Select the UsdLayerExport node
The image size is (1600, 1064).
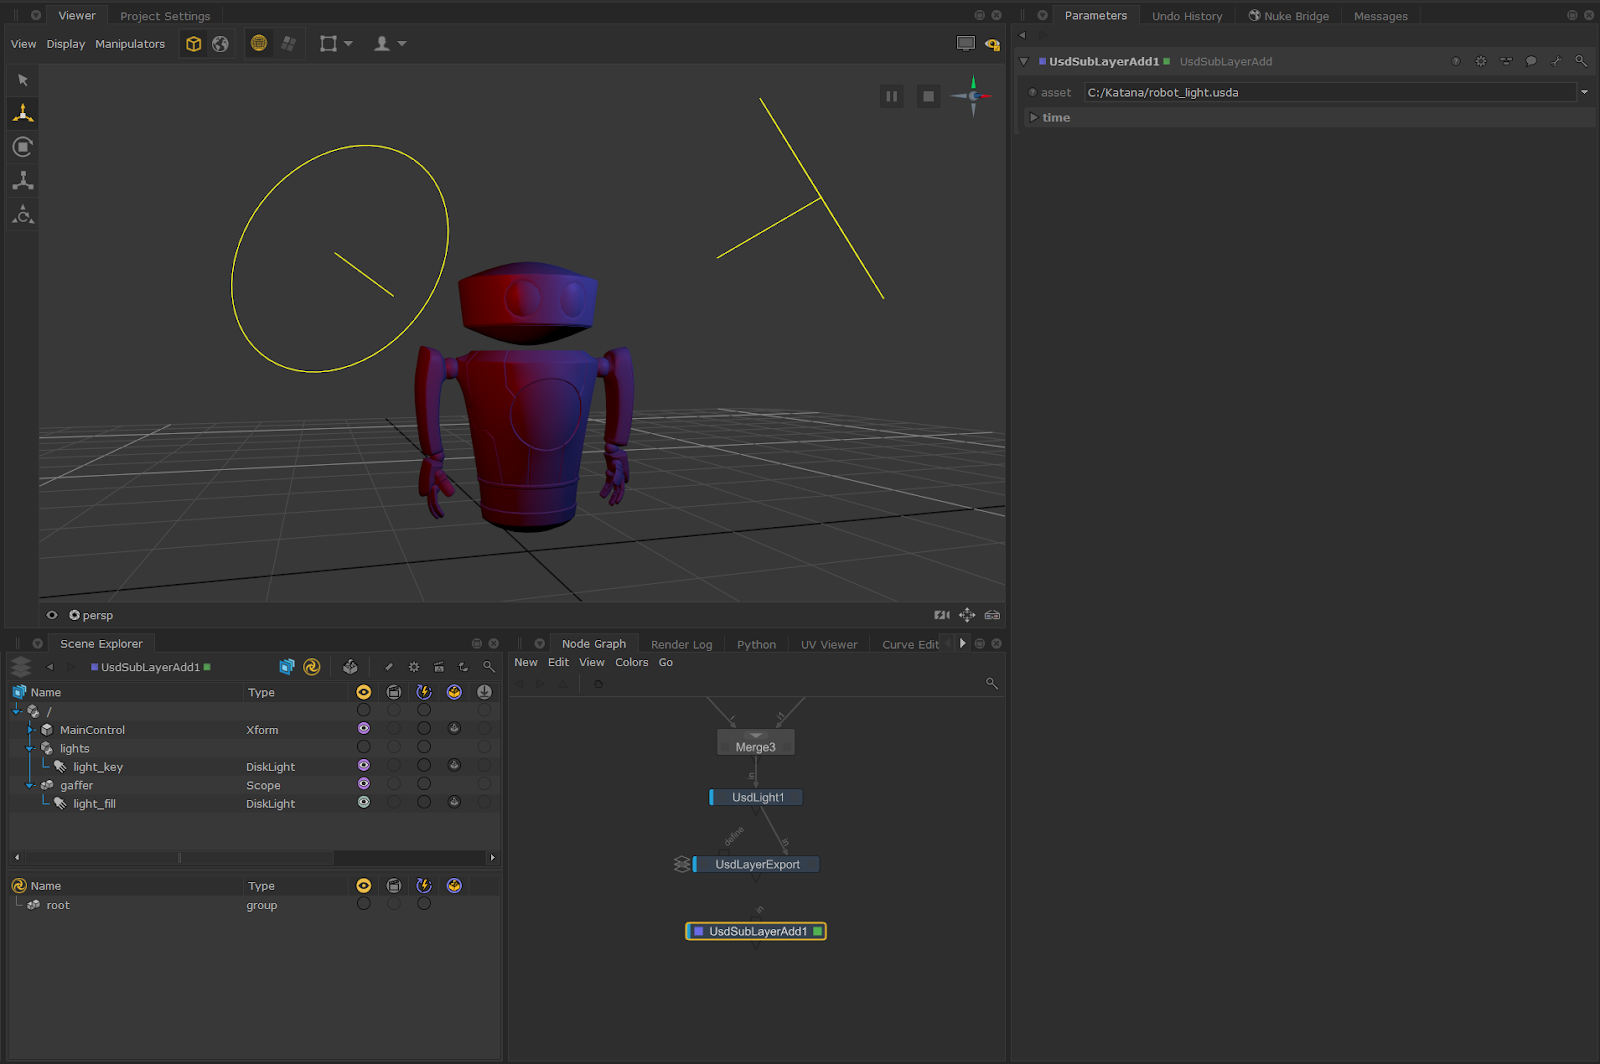757,864
